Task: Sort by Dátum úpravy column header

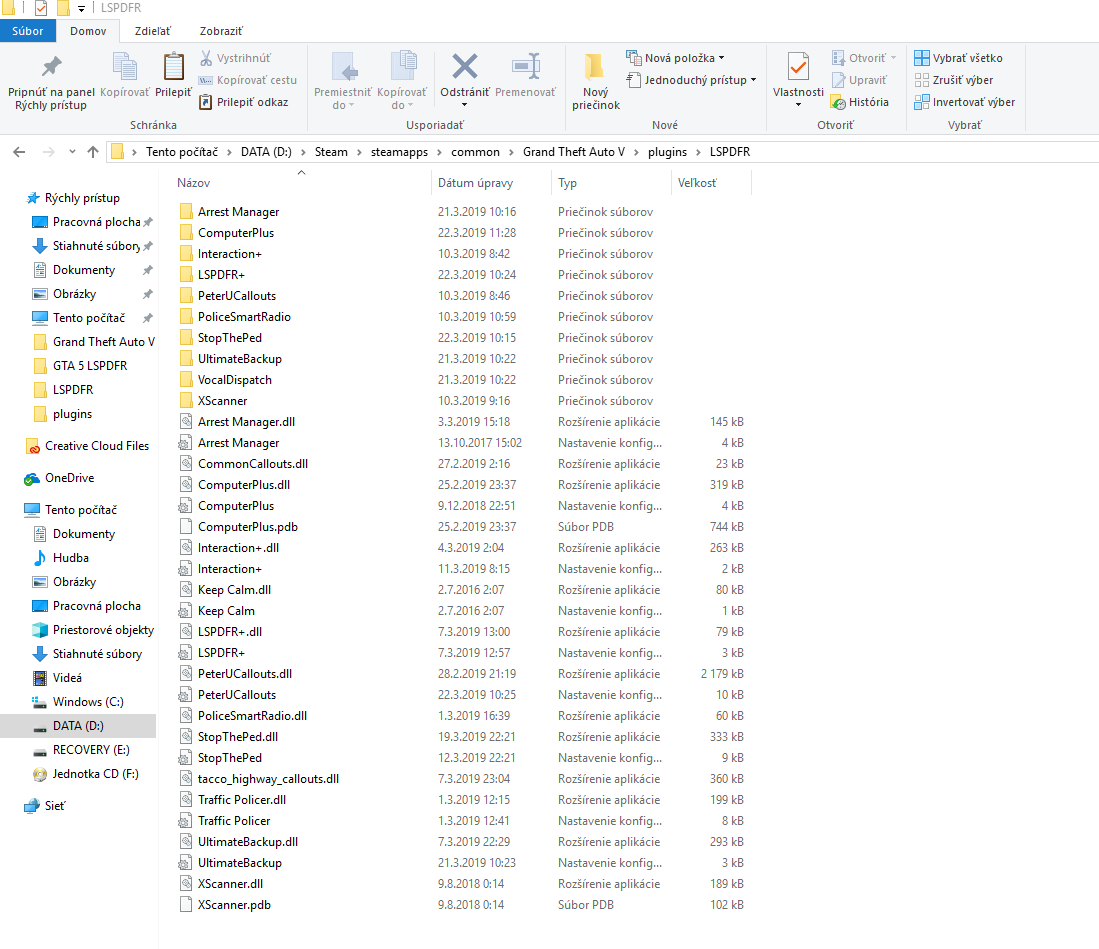Action: 475,183
